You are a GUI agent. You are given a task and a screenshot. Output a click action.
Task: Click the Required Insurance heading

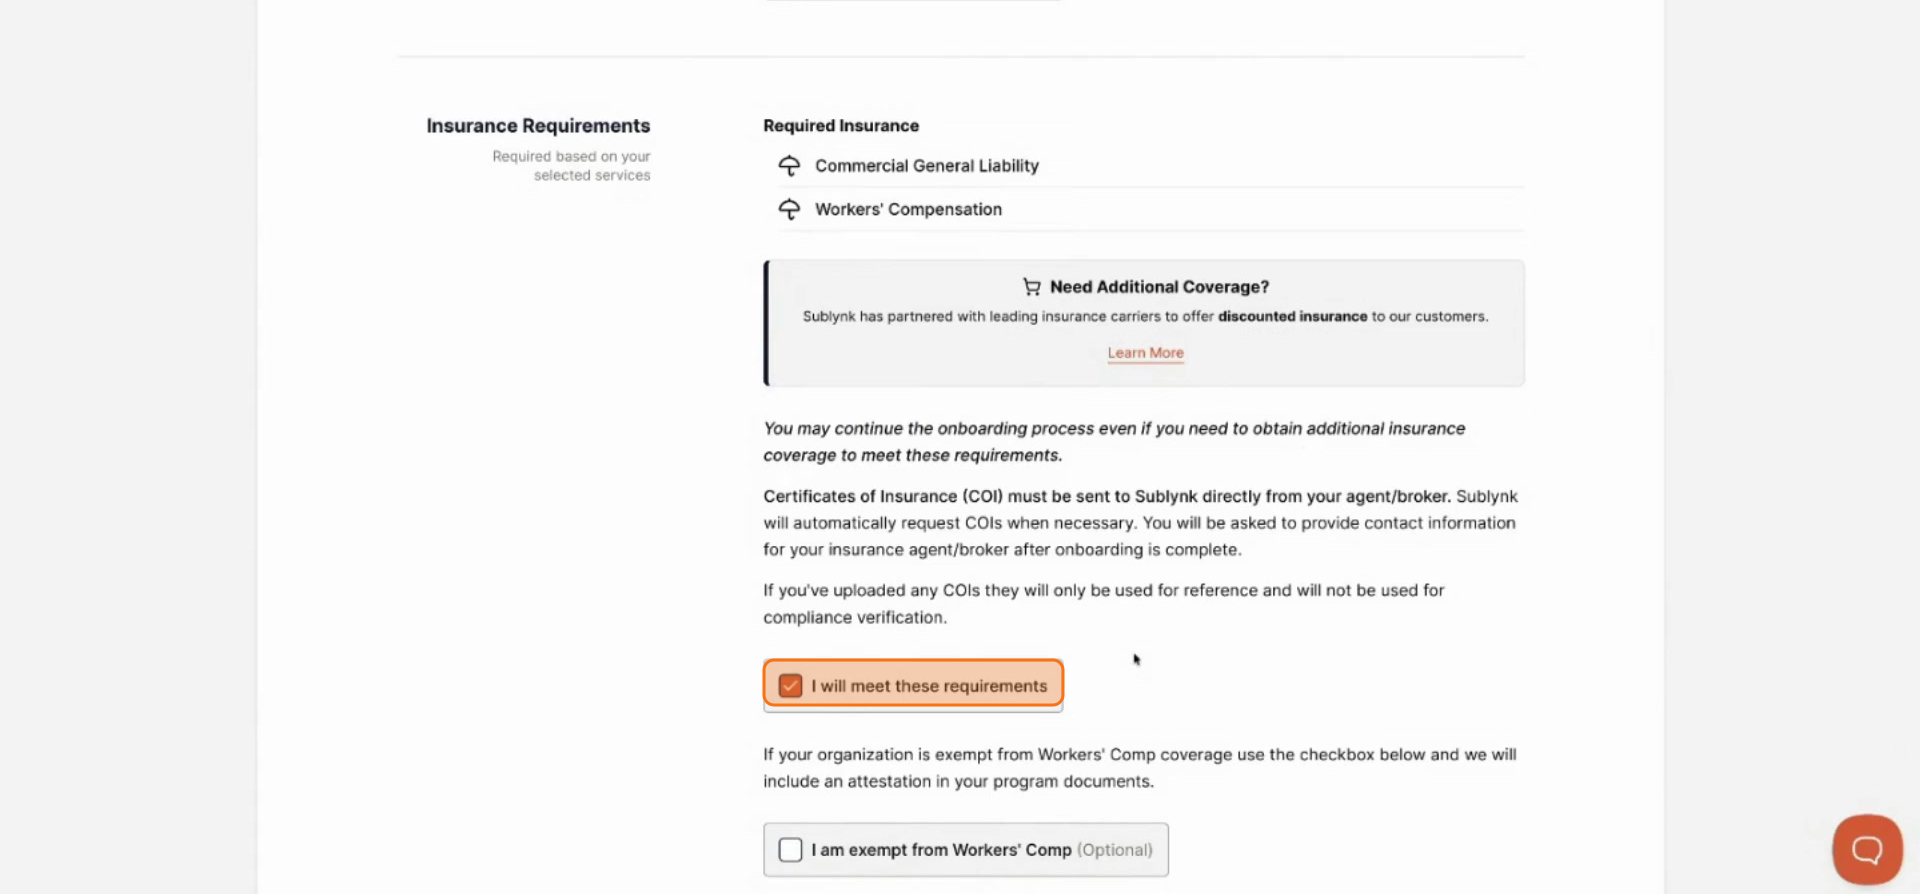pos(841,126)
